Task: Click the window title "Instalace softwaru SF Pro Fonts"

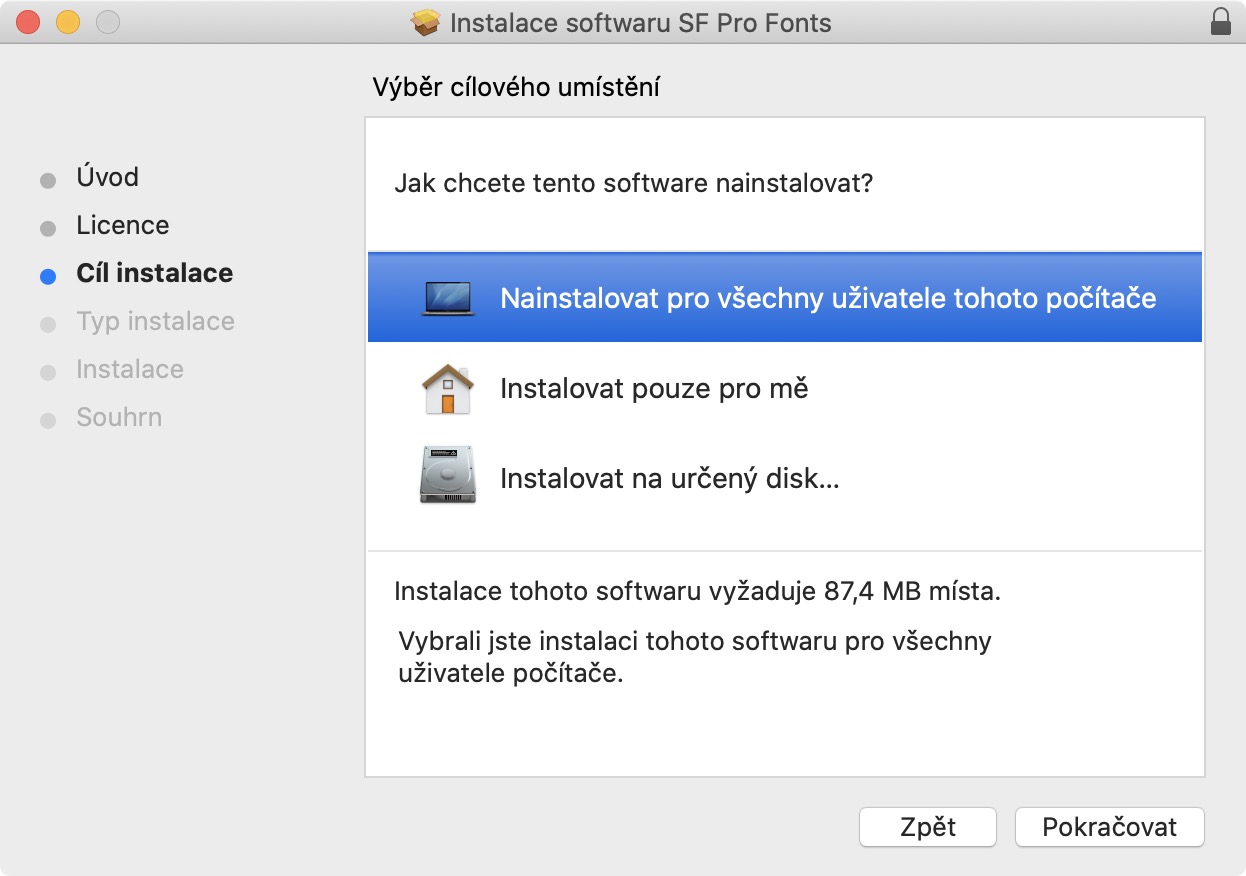Action: (640, 23)
